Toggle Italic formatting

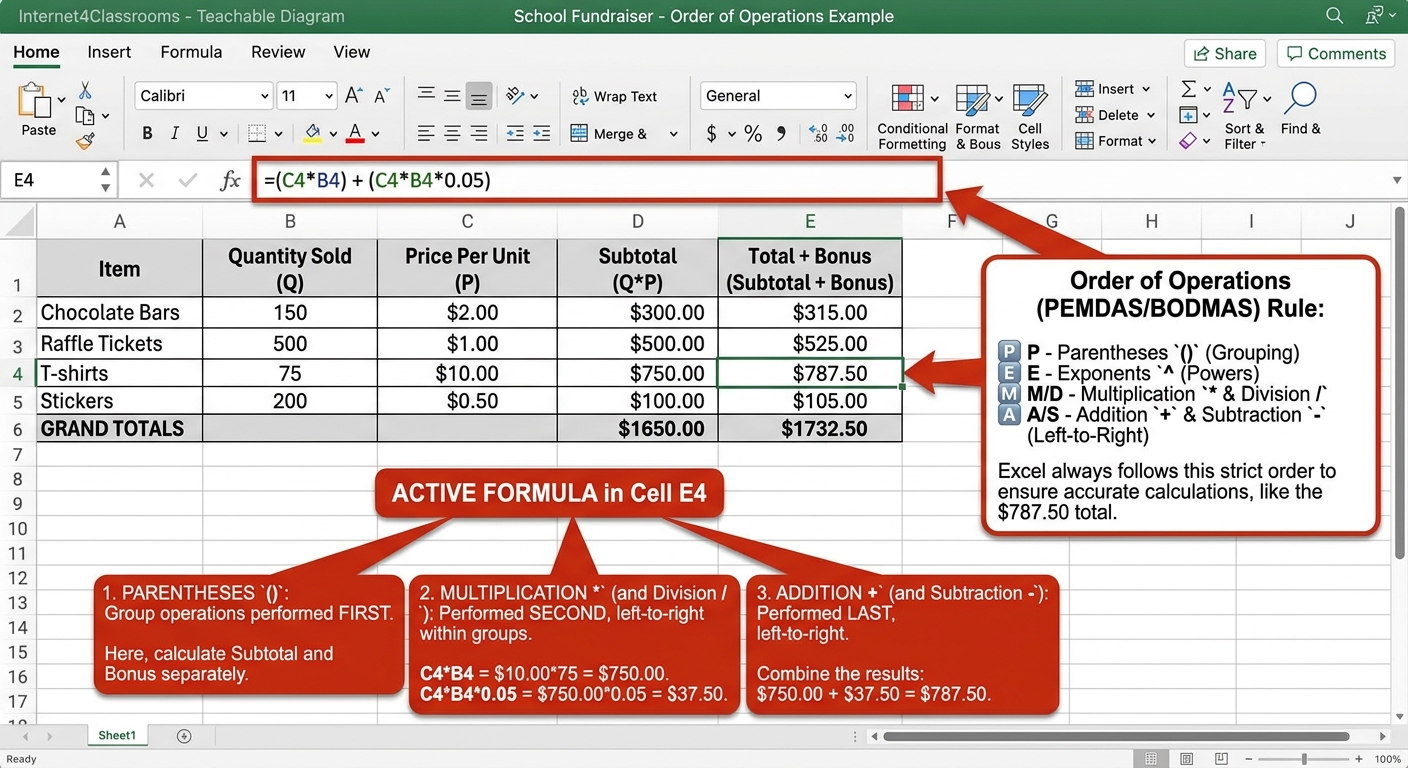[x=175, y=133]
